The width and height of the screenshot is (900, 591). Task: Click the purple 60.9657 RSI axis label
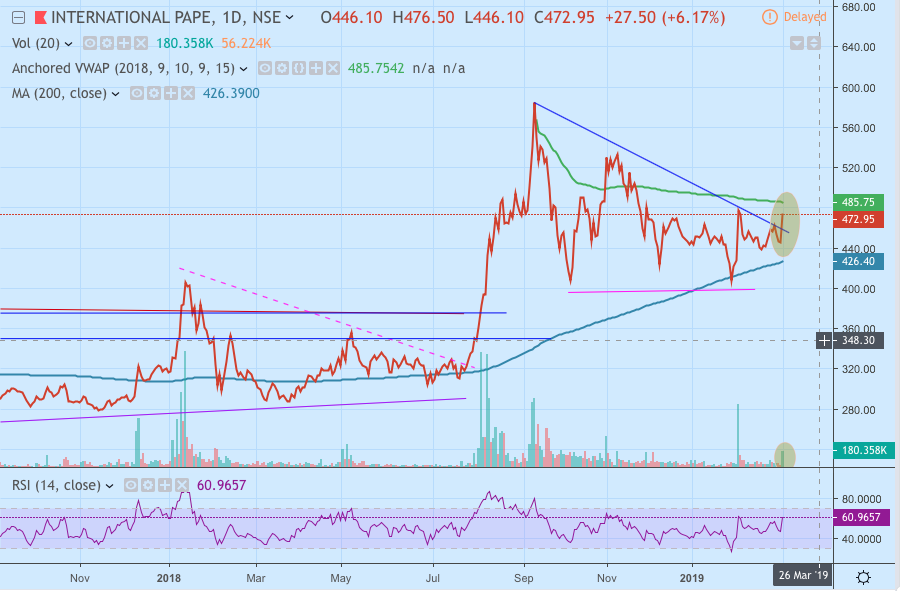[860, 518]
